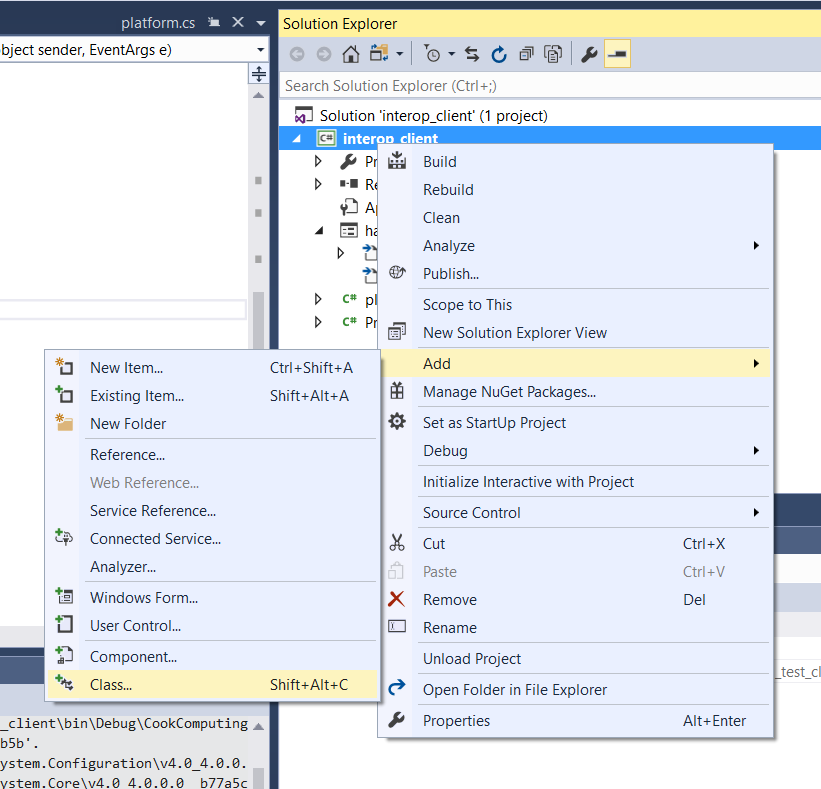Open the Add submenu entry

coord(575,363)
